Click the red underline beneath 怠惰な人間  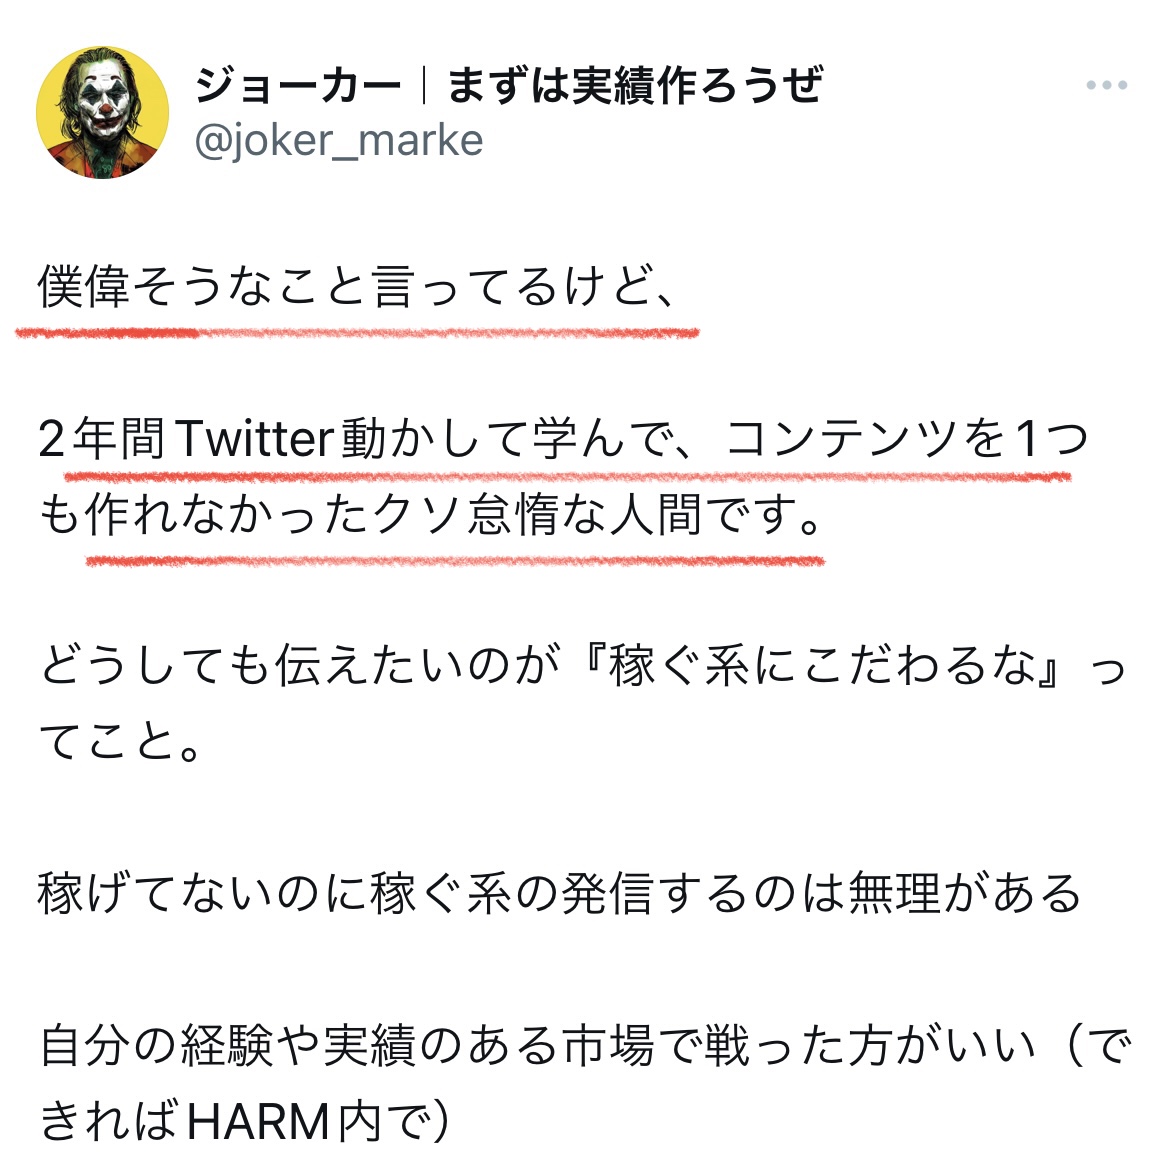pyautogui.click(x=455, y=560)
